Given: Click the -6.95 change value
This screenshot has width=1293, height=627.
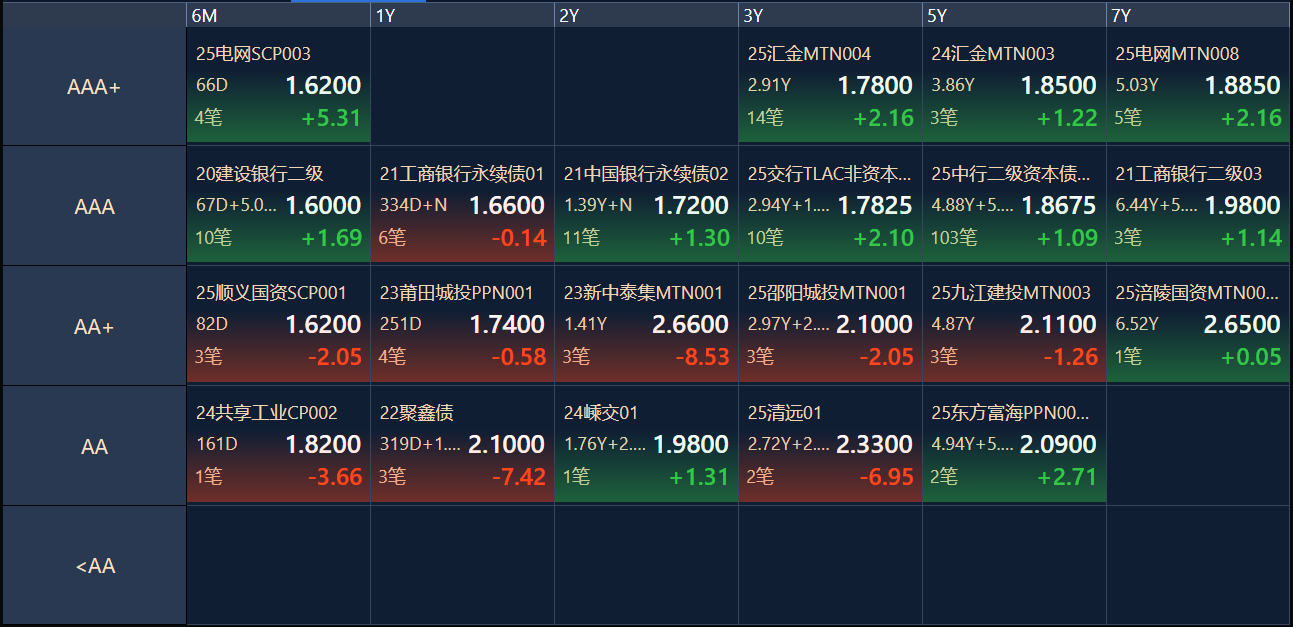Looking at the screenshot, I should pos(887,477).
